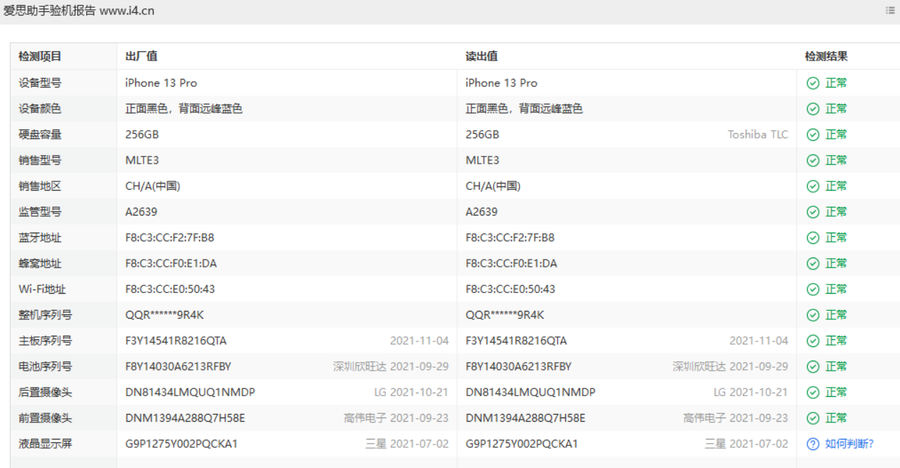Viewport: 900px width, 468px height.
Task: Click the 设备型号 row label
Action: pos(40,83)
